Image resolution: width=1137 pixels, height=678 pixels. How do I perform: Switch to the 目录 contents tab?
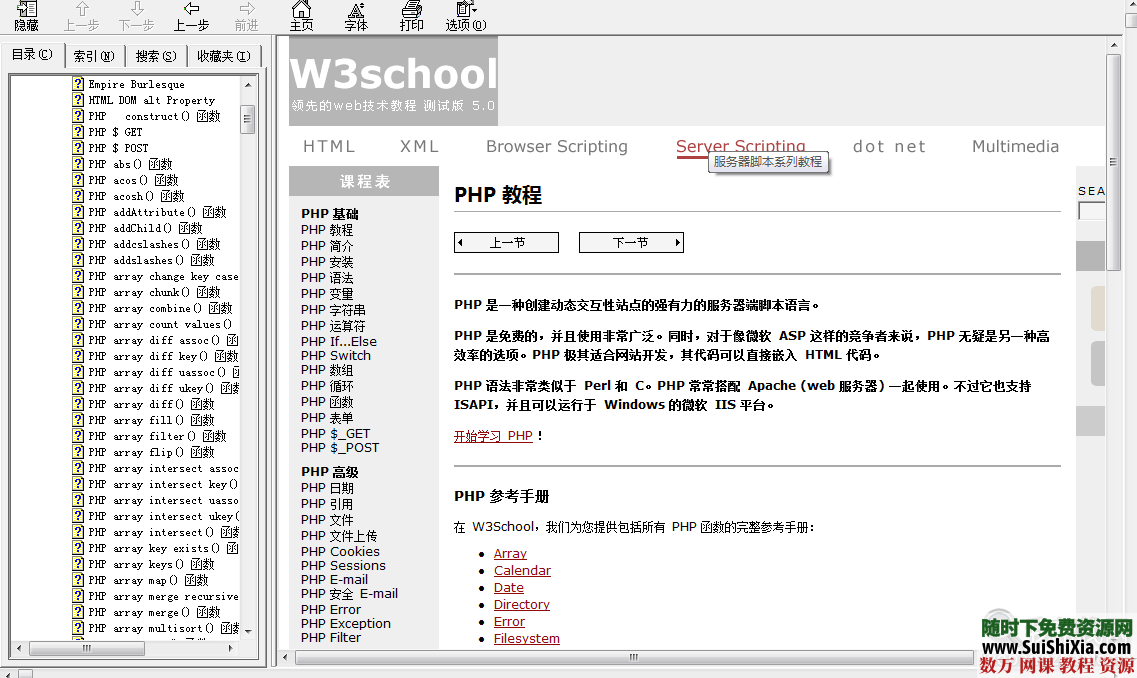point(32,54)
